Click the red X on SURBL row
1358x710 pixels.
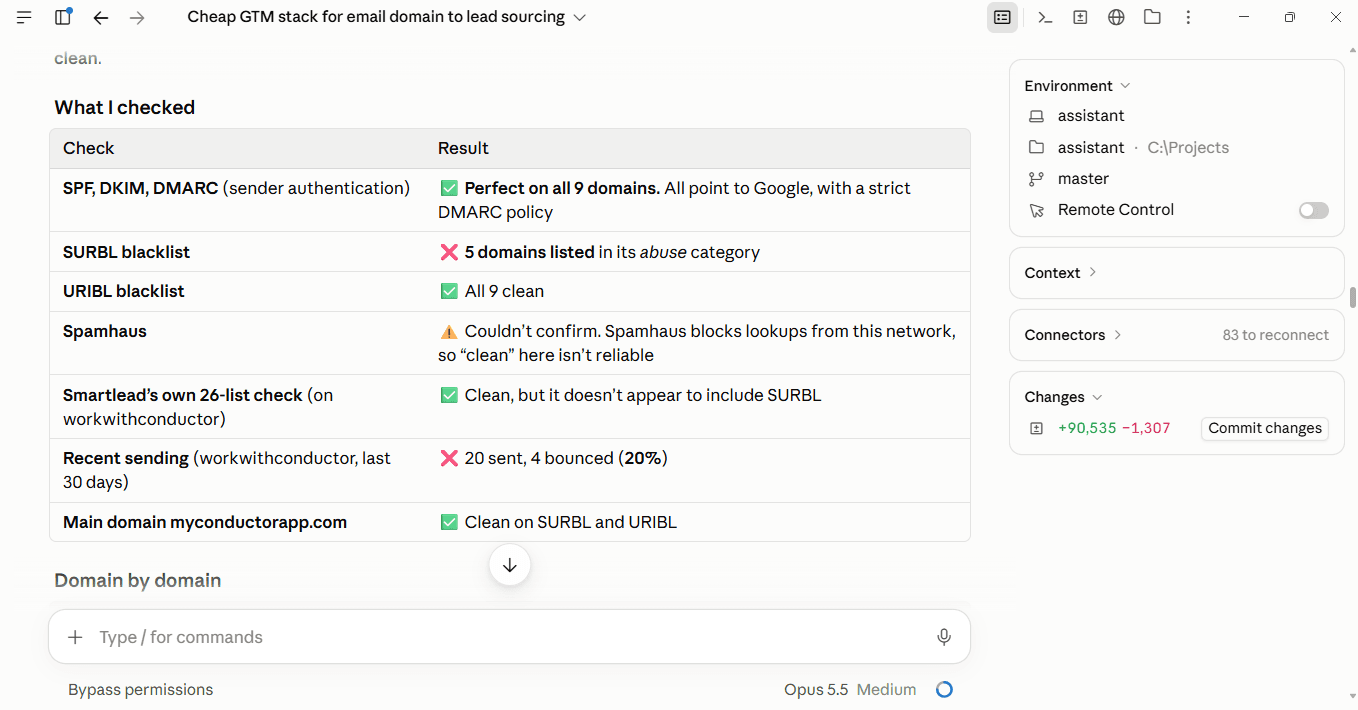[x=449, y=252]
